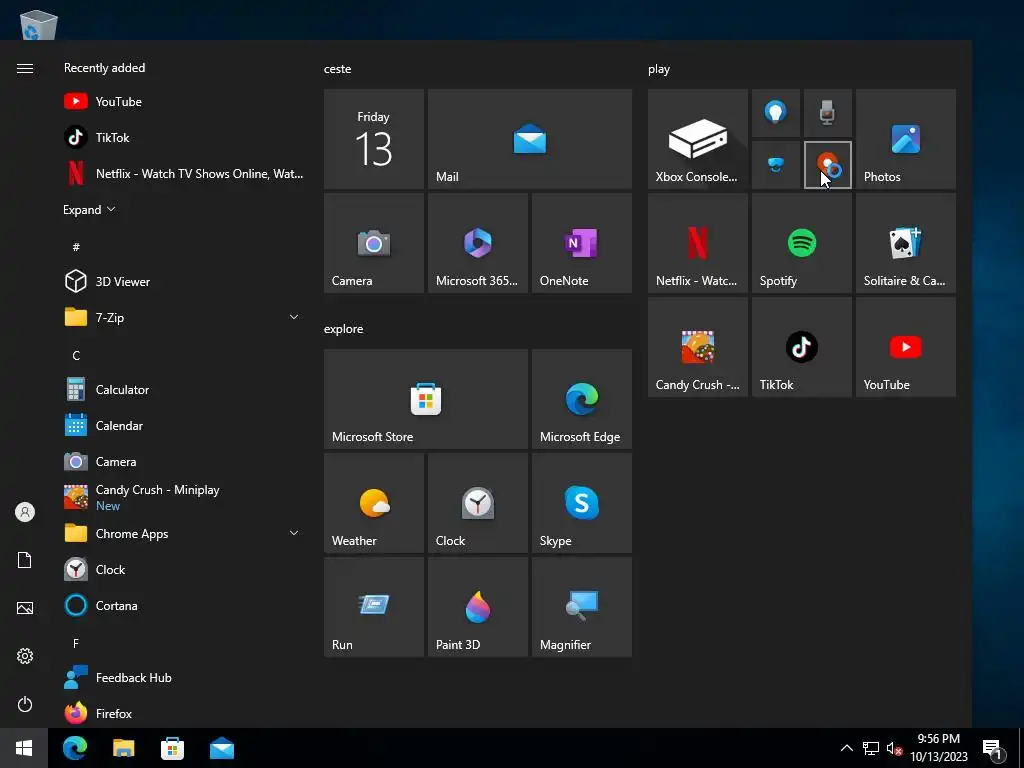1024x768 pixels.
Task: Open the Maps pin small tile
Action: click(x=827, y=165)
